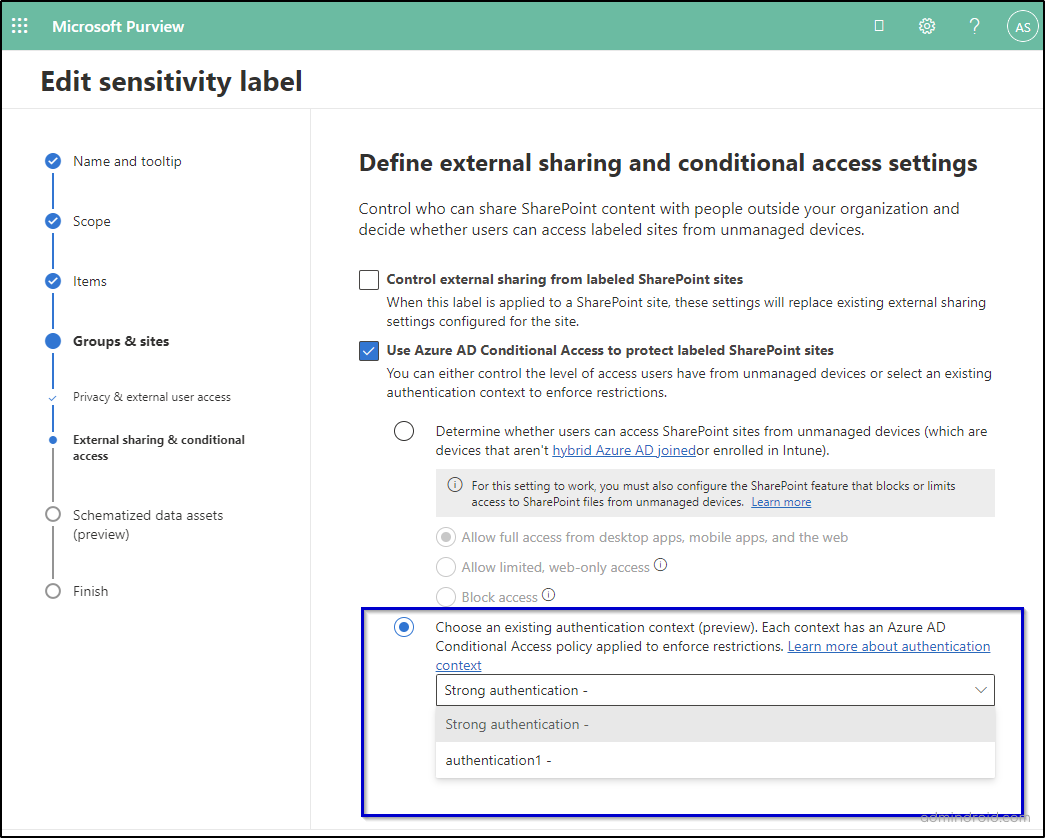Viewport: 1045px width, 838px height.
Task: Select Allow full access from desktop apps radio
Action: tap(446, 537)
